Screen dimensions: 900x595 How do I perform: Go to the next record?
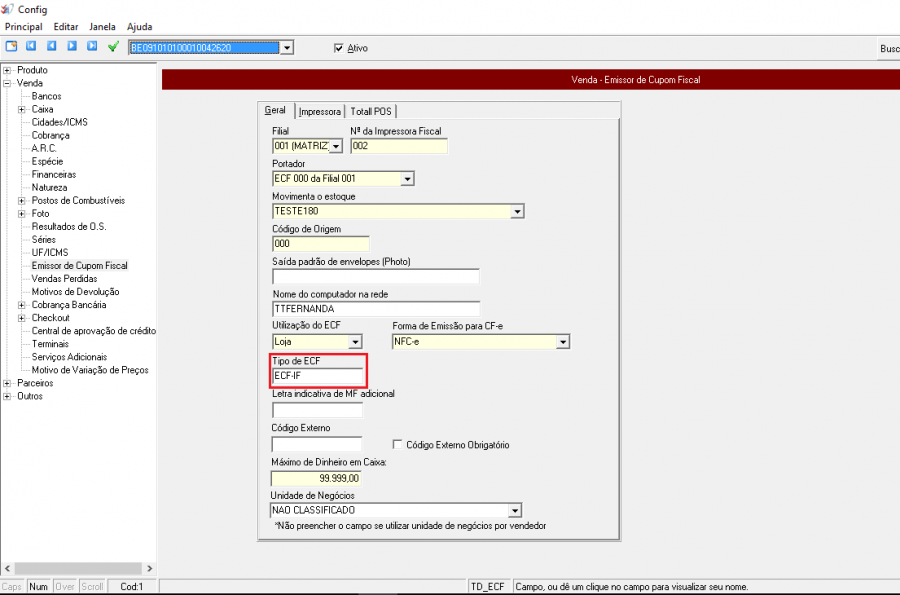72,46
